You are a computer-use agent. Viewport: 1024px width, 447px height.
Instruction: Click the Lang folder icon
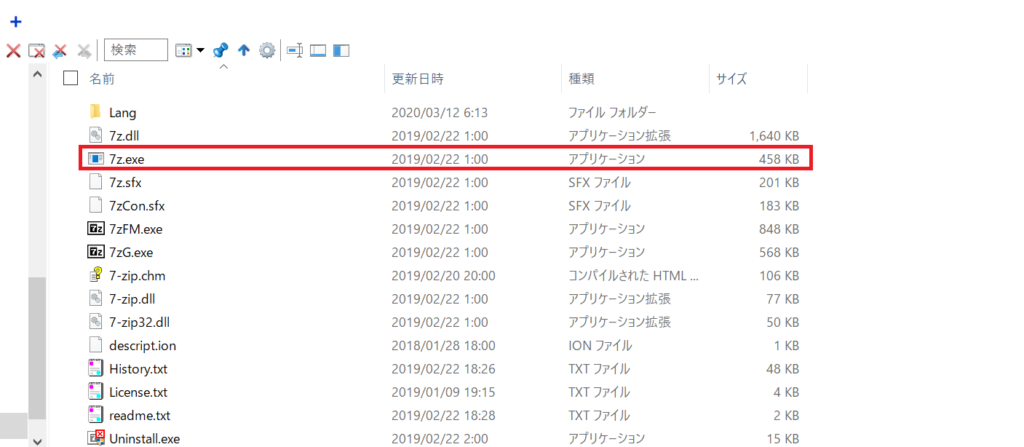tap(95, 112)
